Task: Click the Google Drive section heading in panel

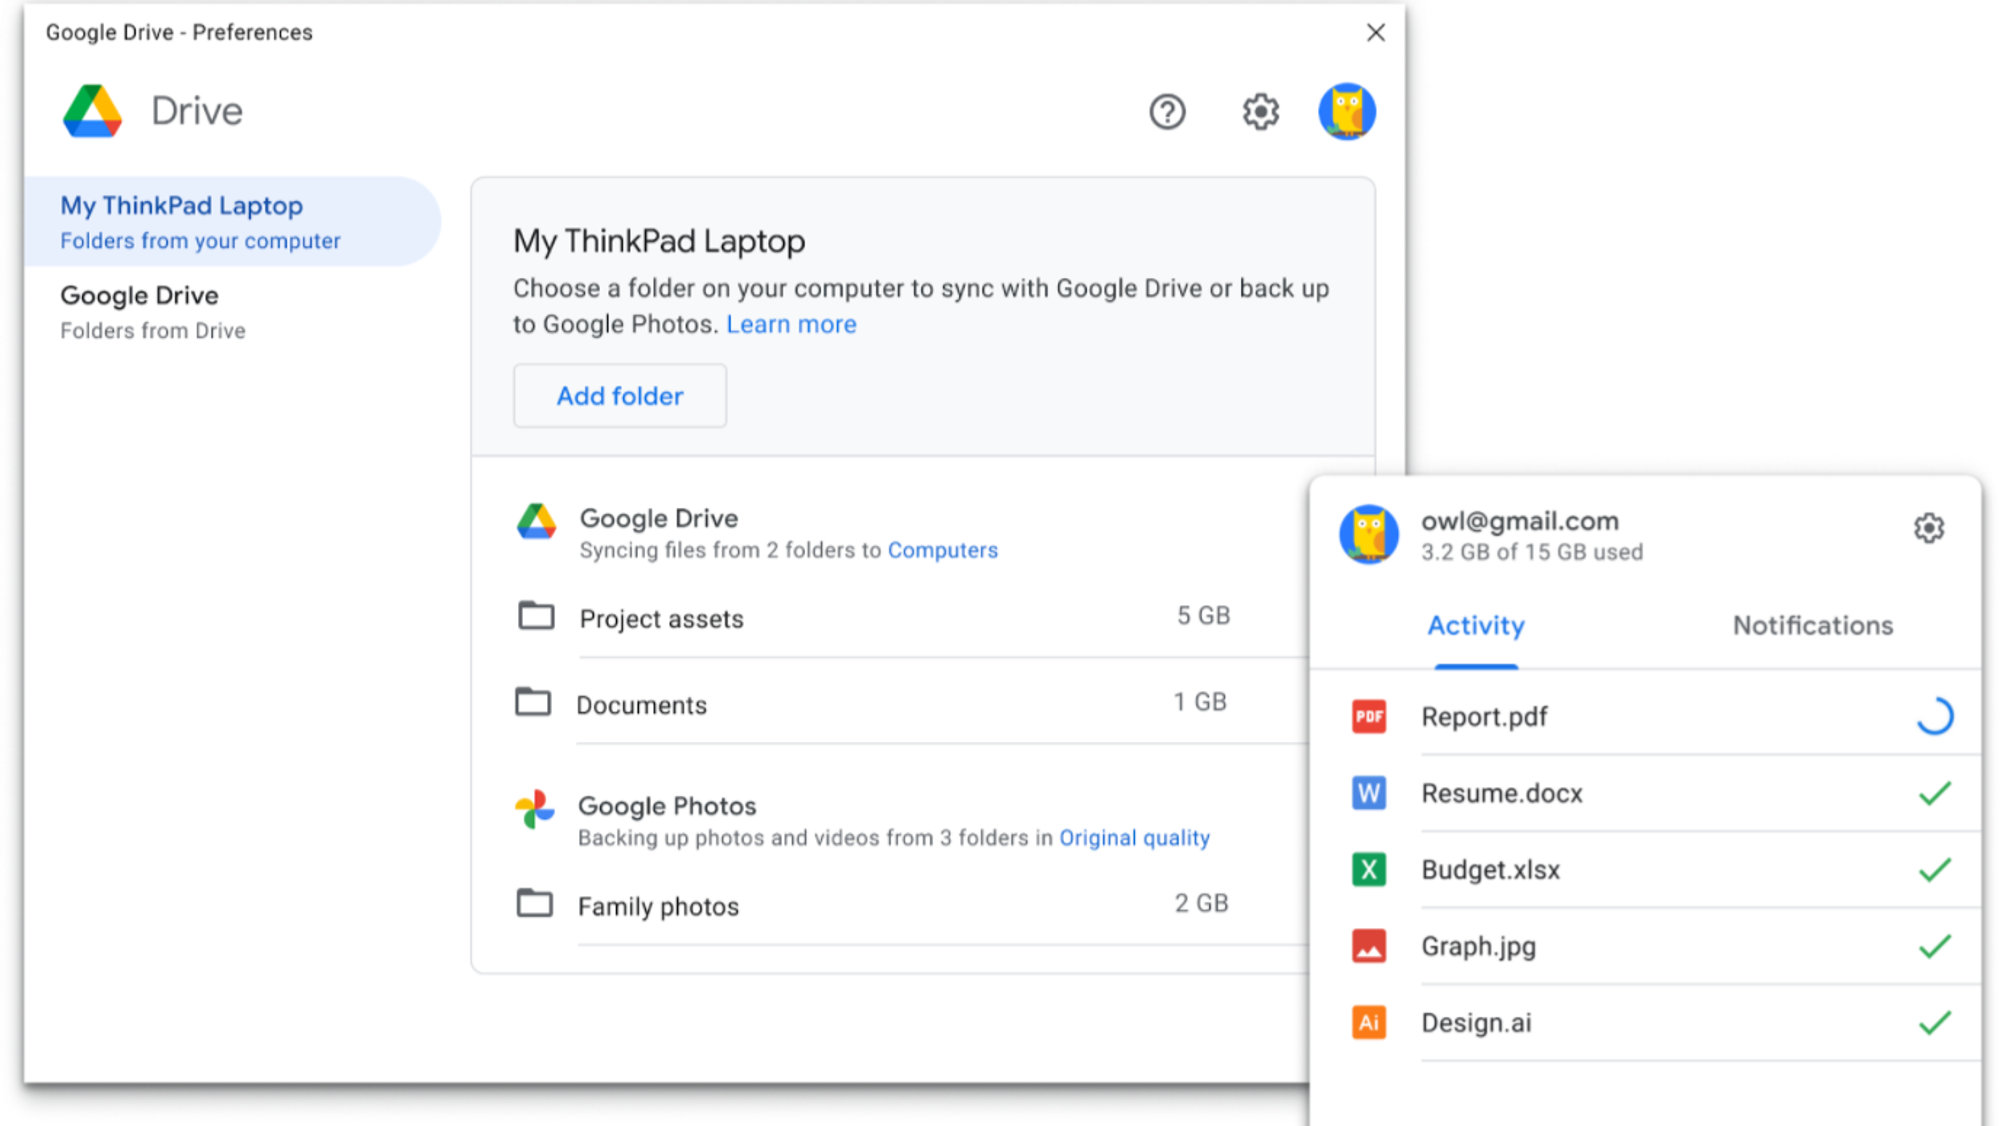Action: [659, 518]
